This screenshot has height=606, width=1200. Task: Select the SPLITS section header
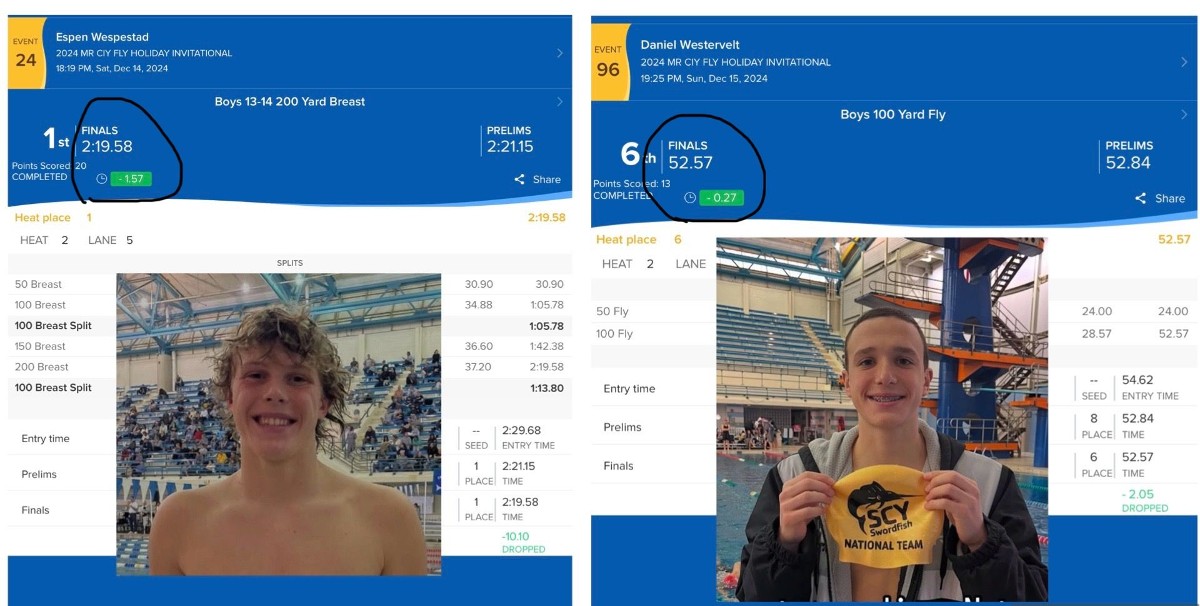pyautogui.click(x=290, y=263)
